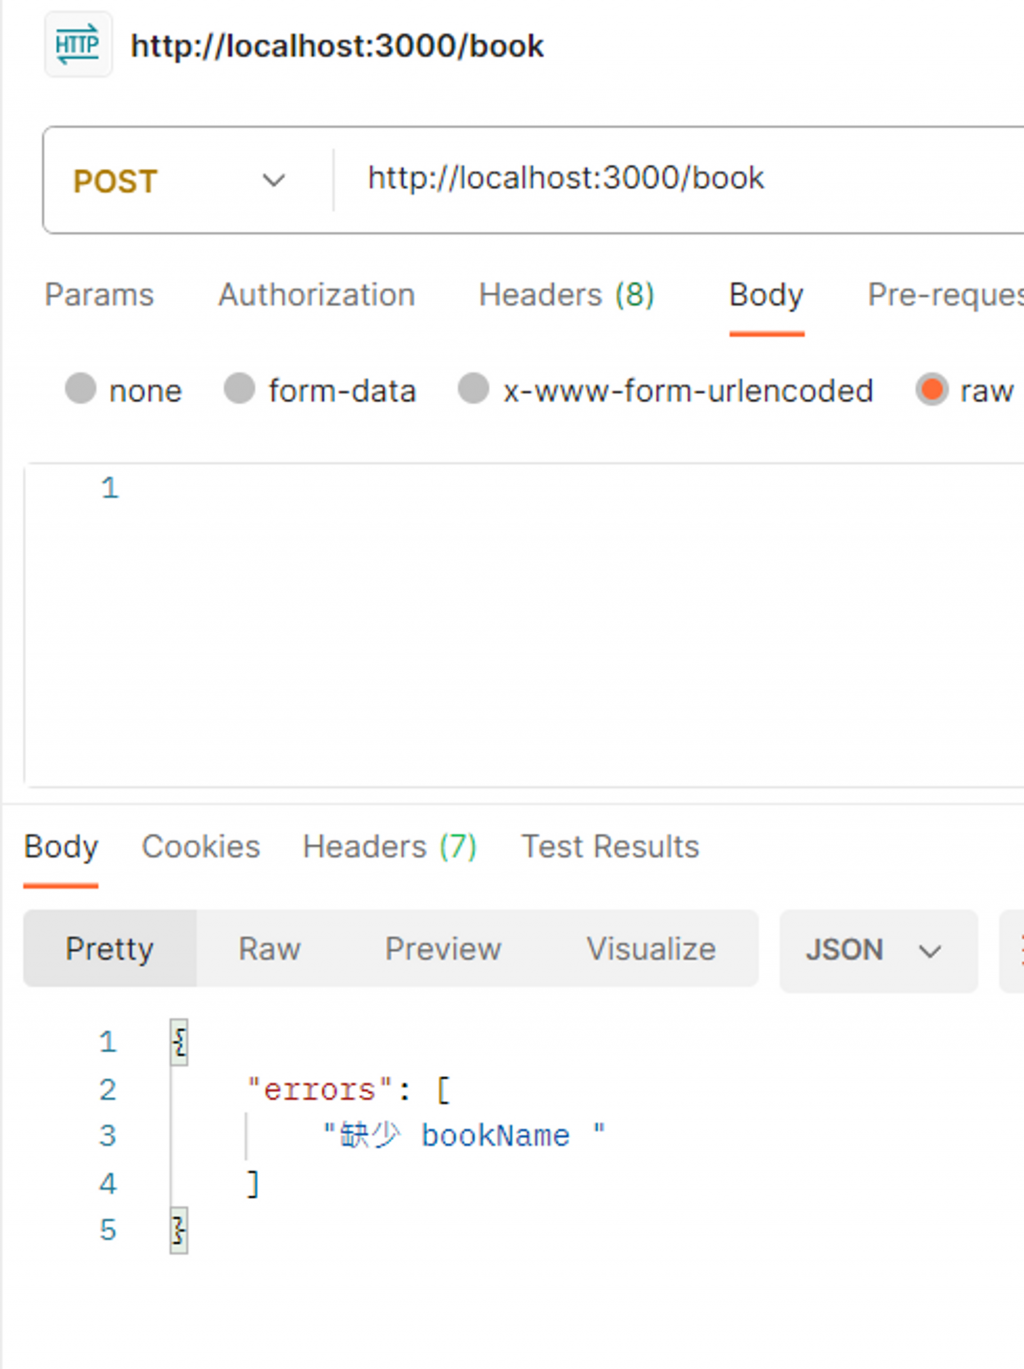Open the Visualize response view
1024x1369 pixels.
point(651,949)
